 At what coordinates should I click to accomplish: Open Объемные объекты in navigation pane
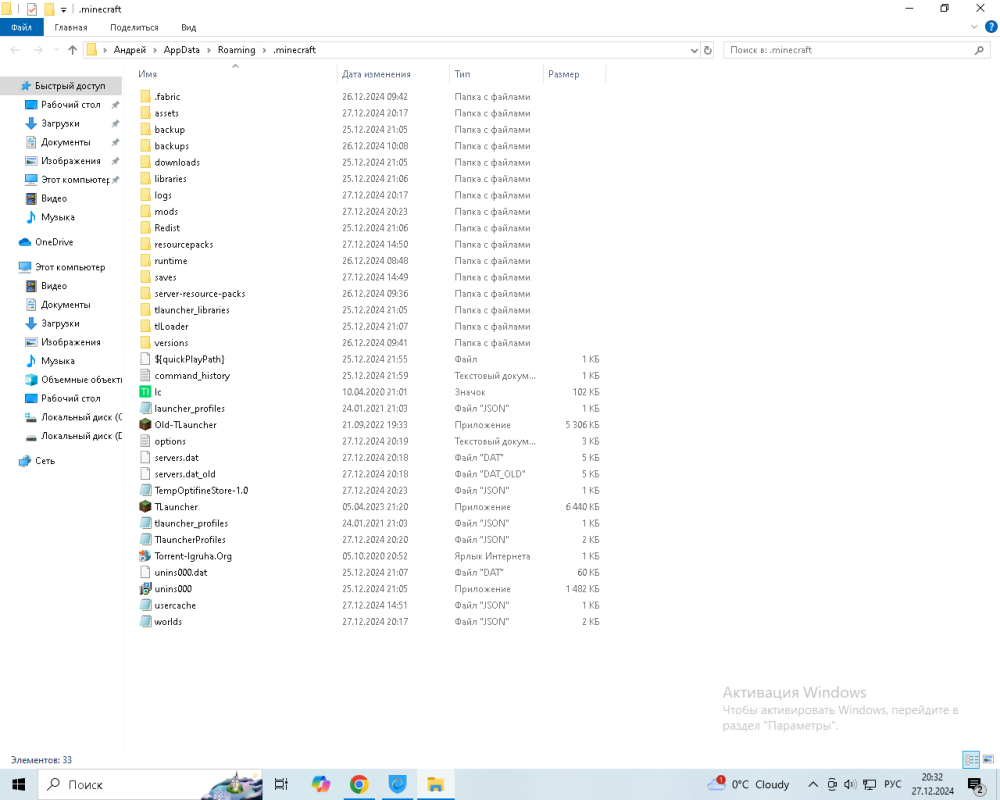[73, 380]
